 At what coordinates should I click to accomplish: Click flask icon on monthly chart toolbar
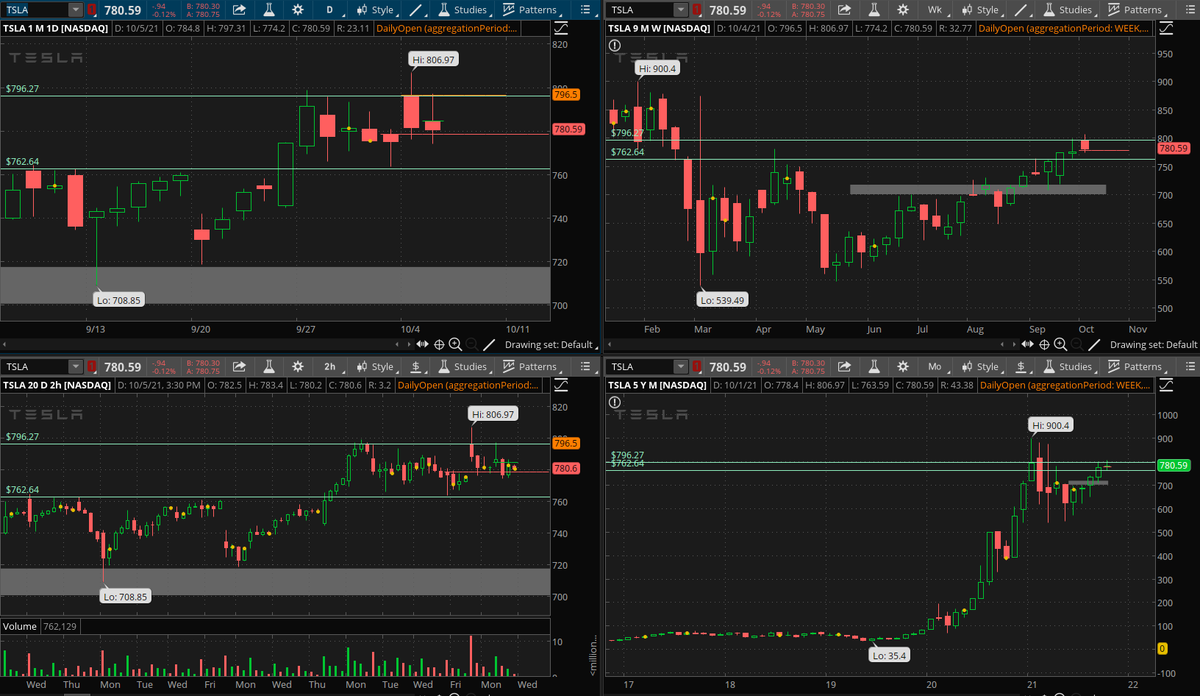(873, 367)
